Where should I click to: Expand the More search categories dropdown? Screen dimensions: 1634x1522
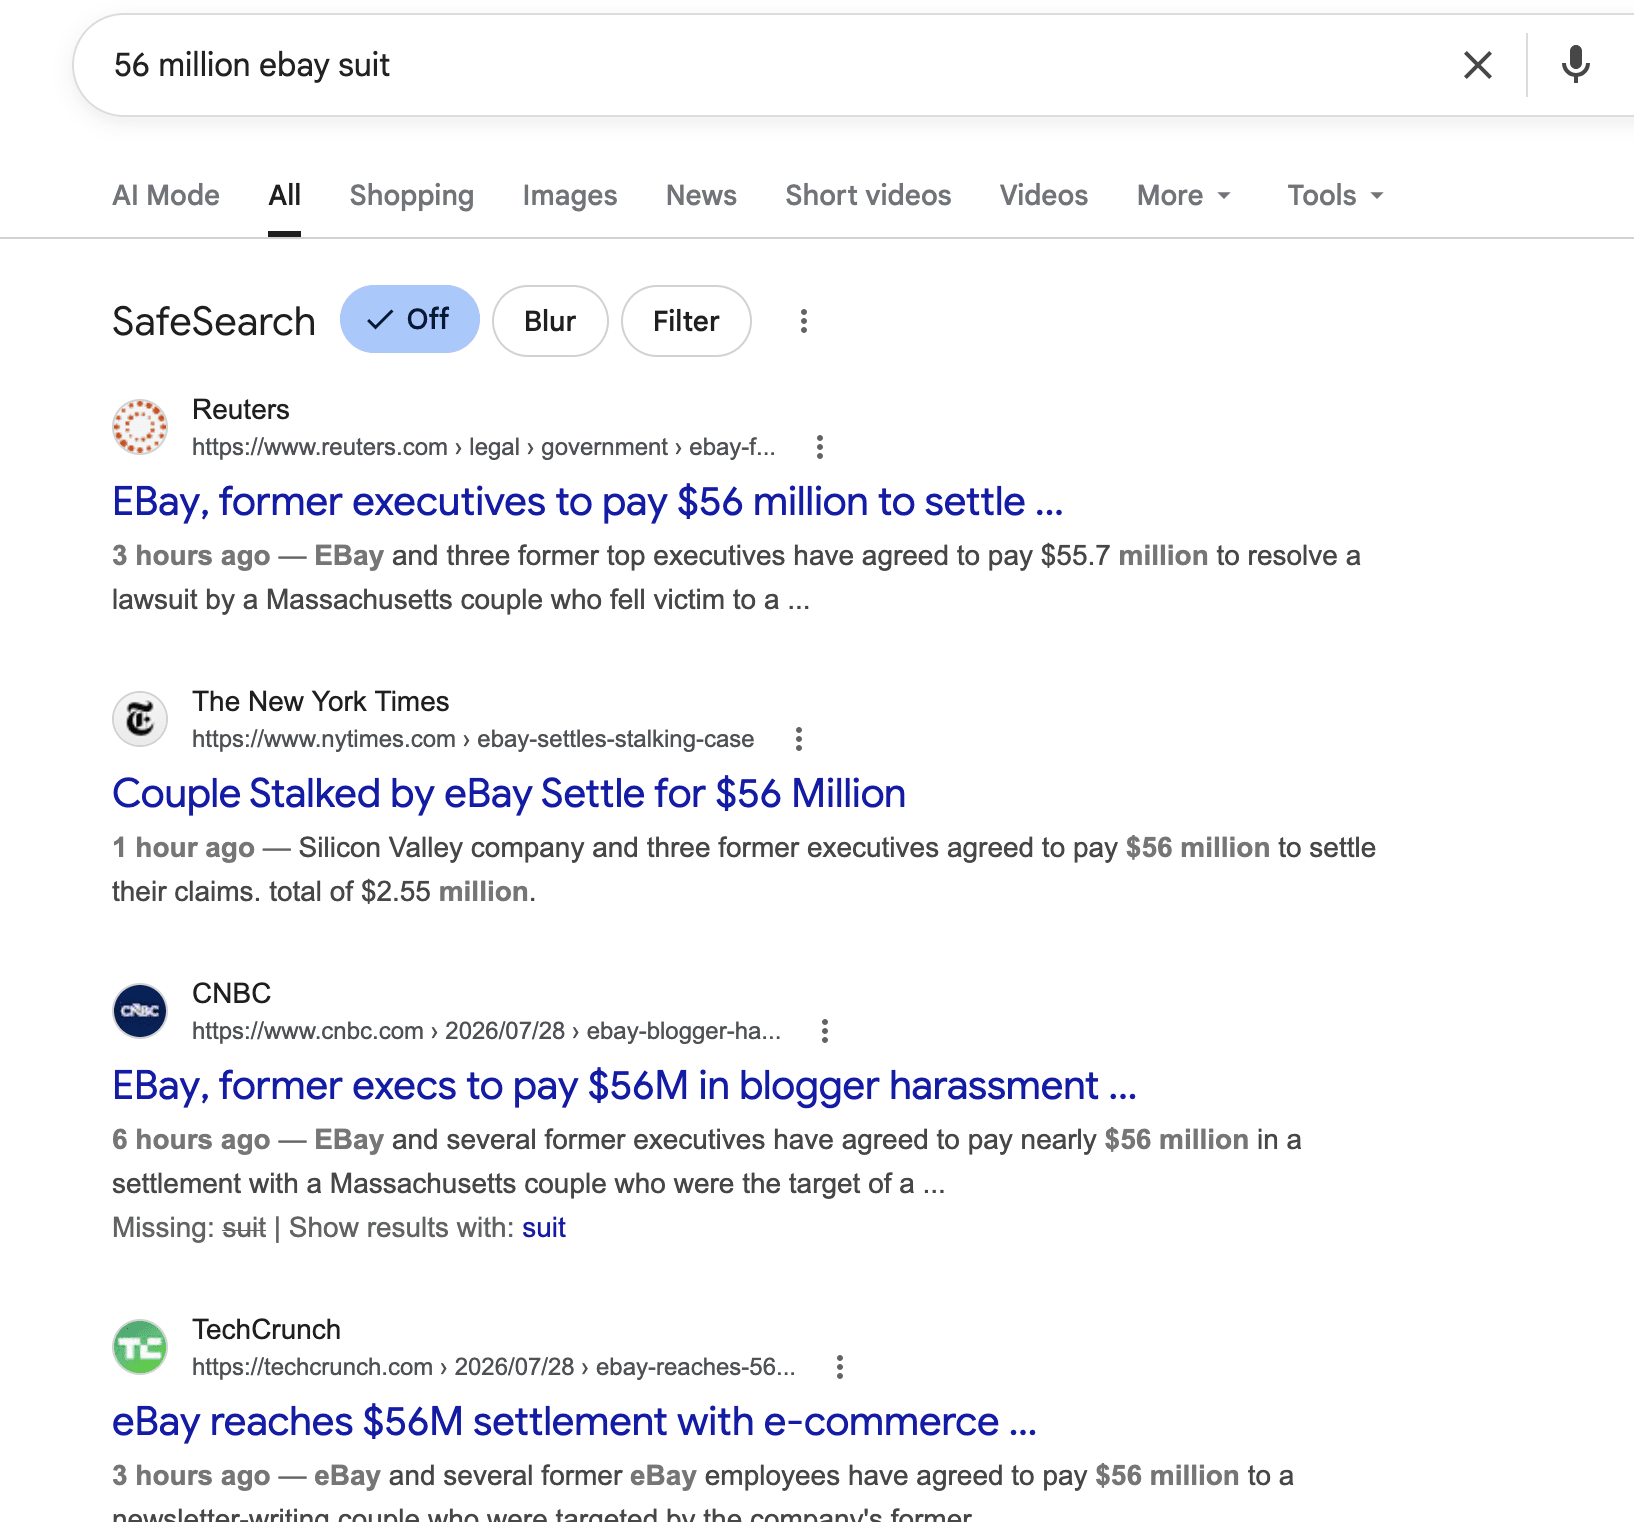coord(1184,195)
